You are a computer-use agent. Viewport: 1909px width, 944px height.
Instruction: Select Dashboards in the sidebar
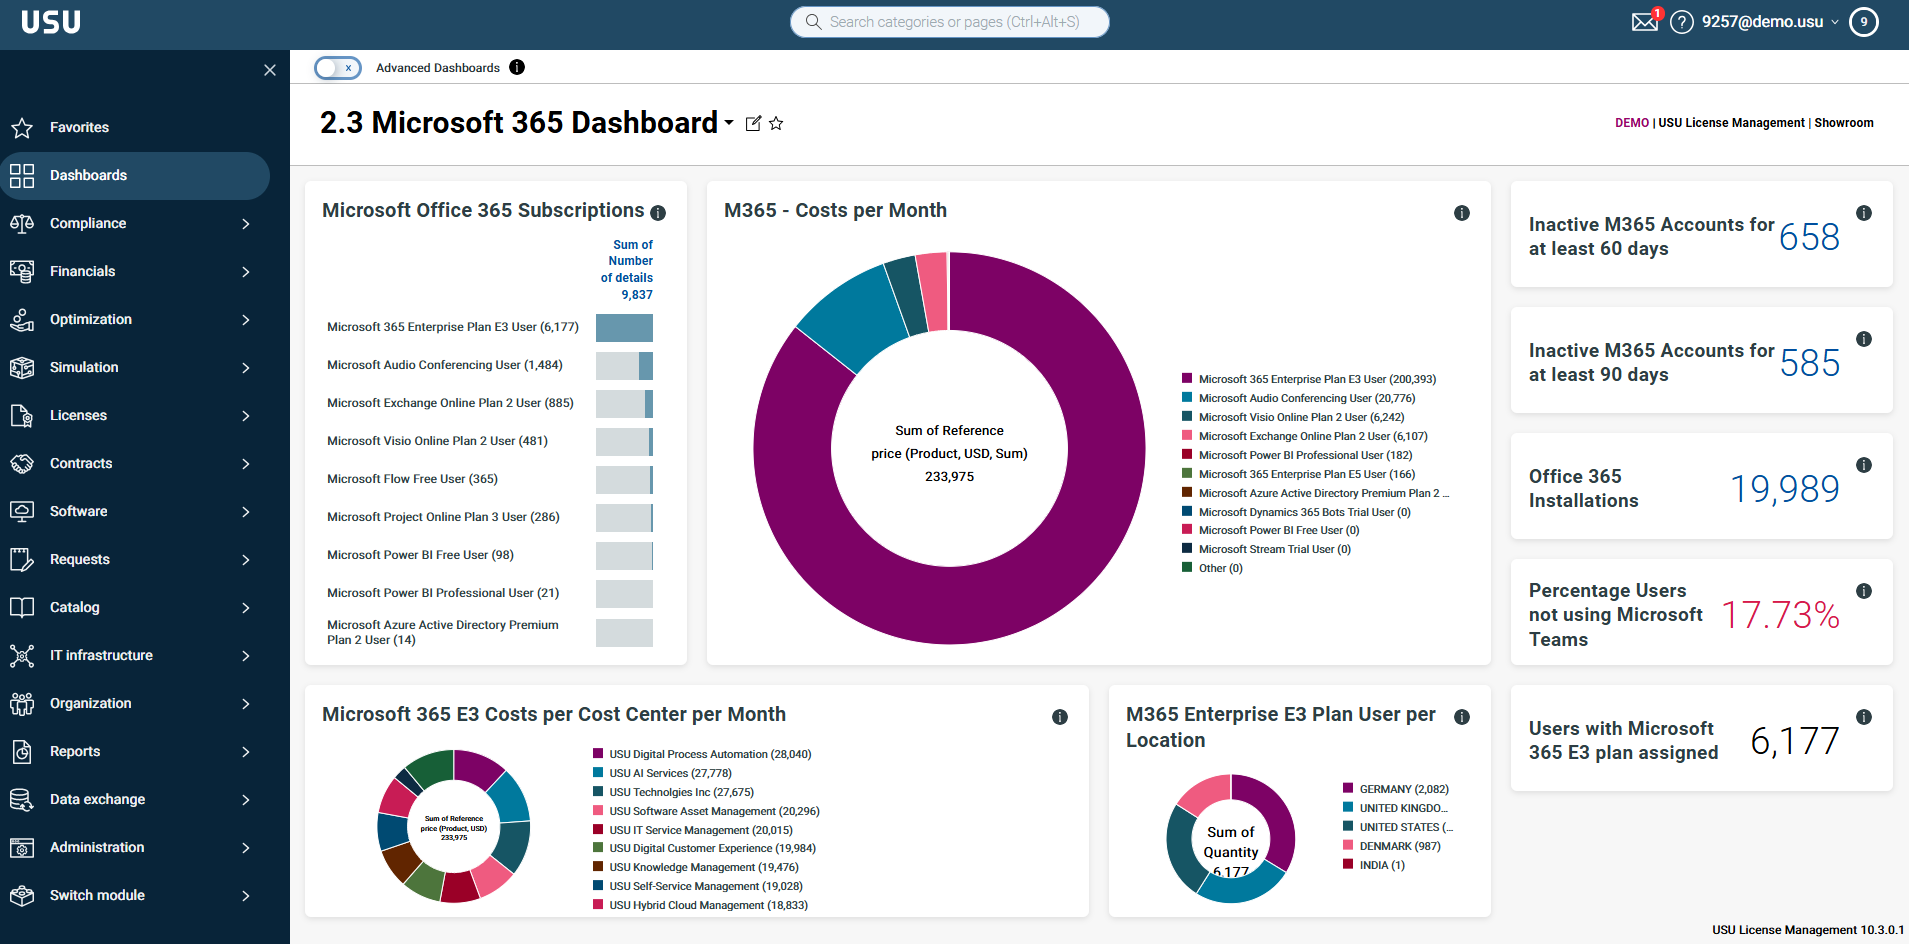point(135,175)
